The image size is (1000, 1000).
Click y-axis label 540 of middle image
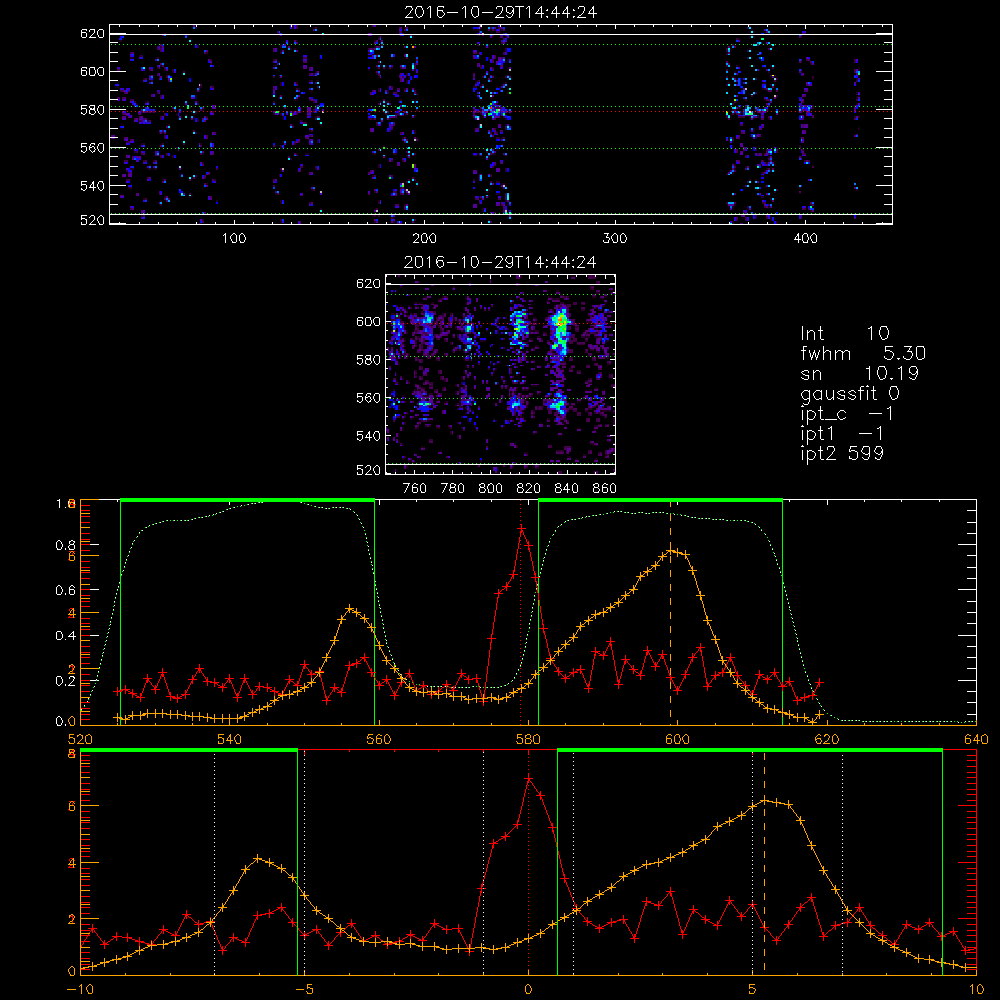click(x=368, y=436)
